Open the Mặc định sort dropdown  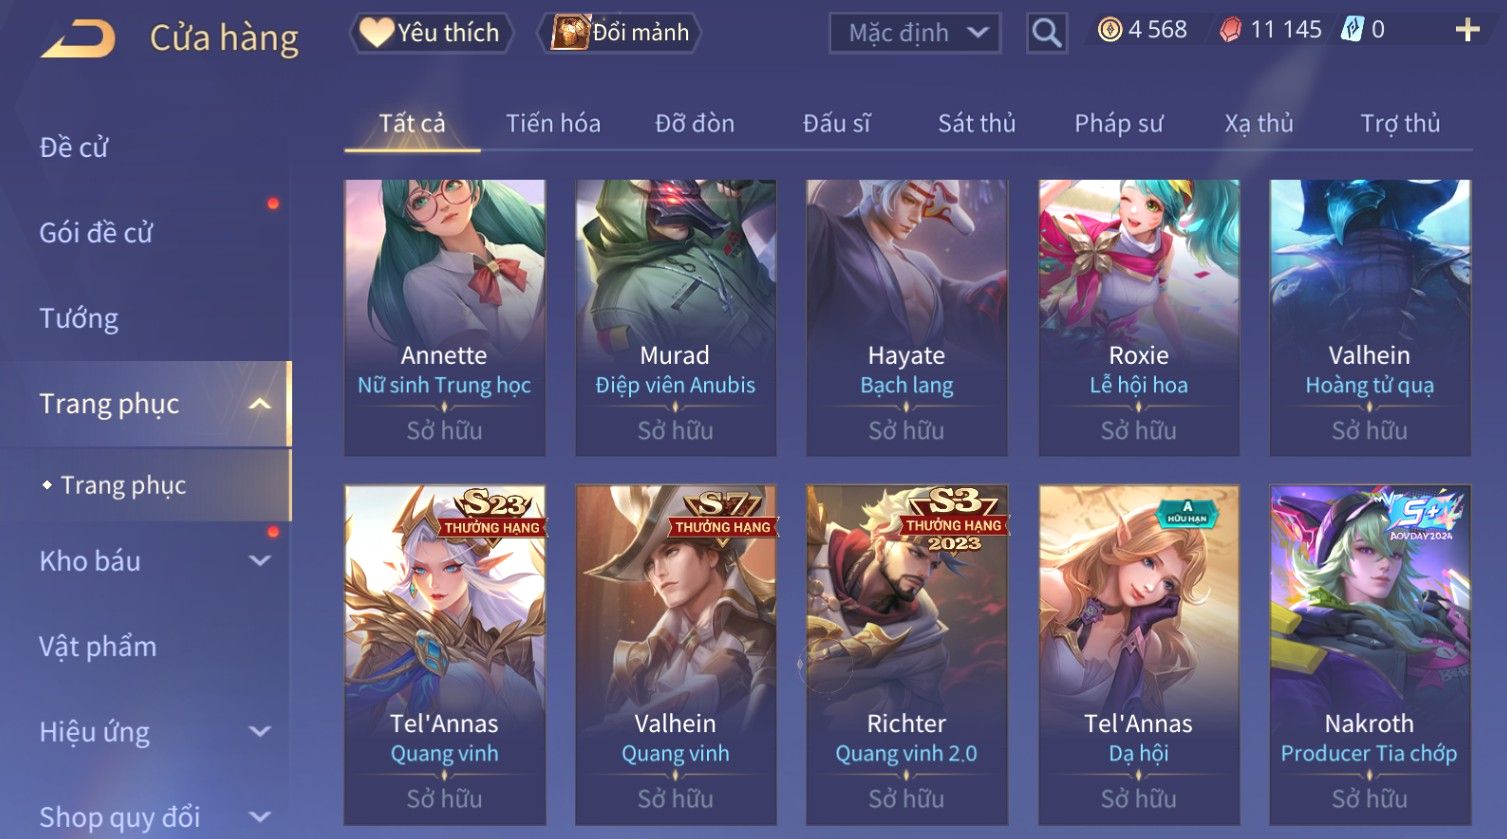point(915,33)
